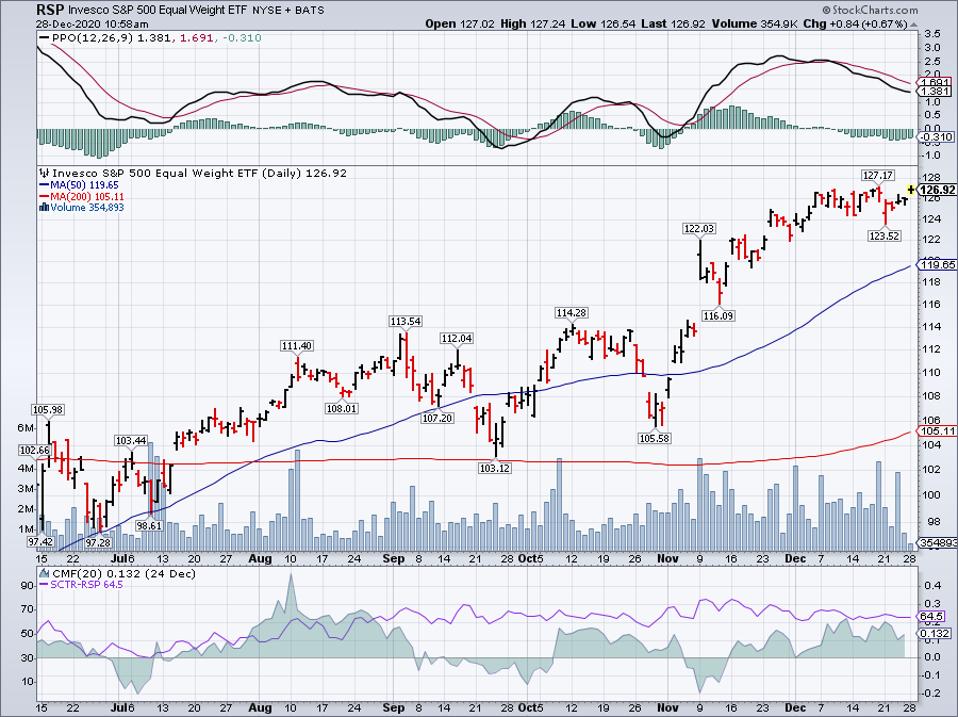The width and height of the screenshot is (958, 717).
Task: Click the 107.20 price label
Action: 437,418
